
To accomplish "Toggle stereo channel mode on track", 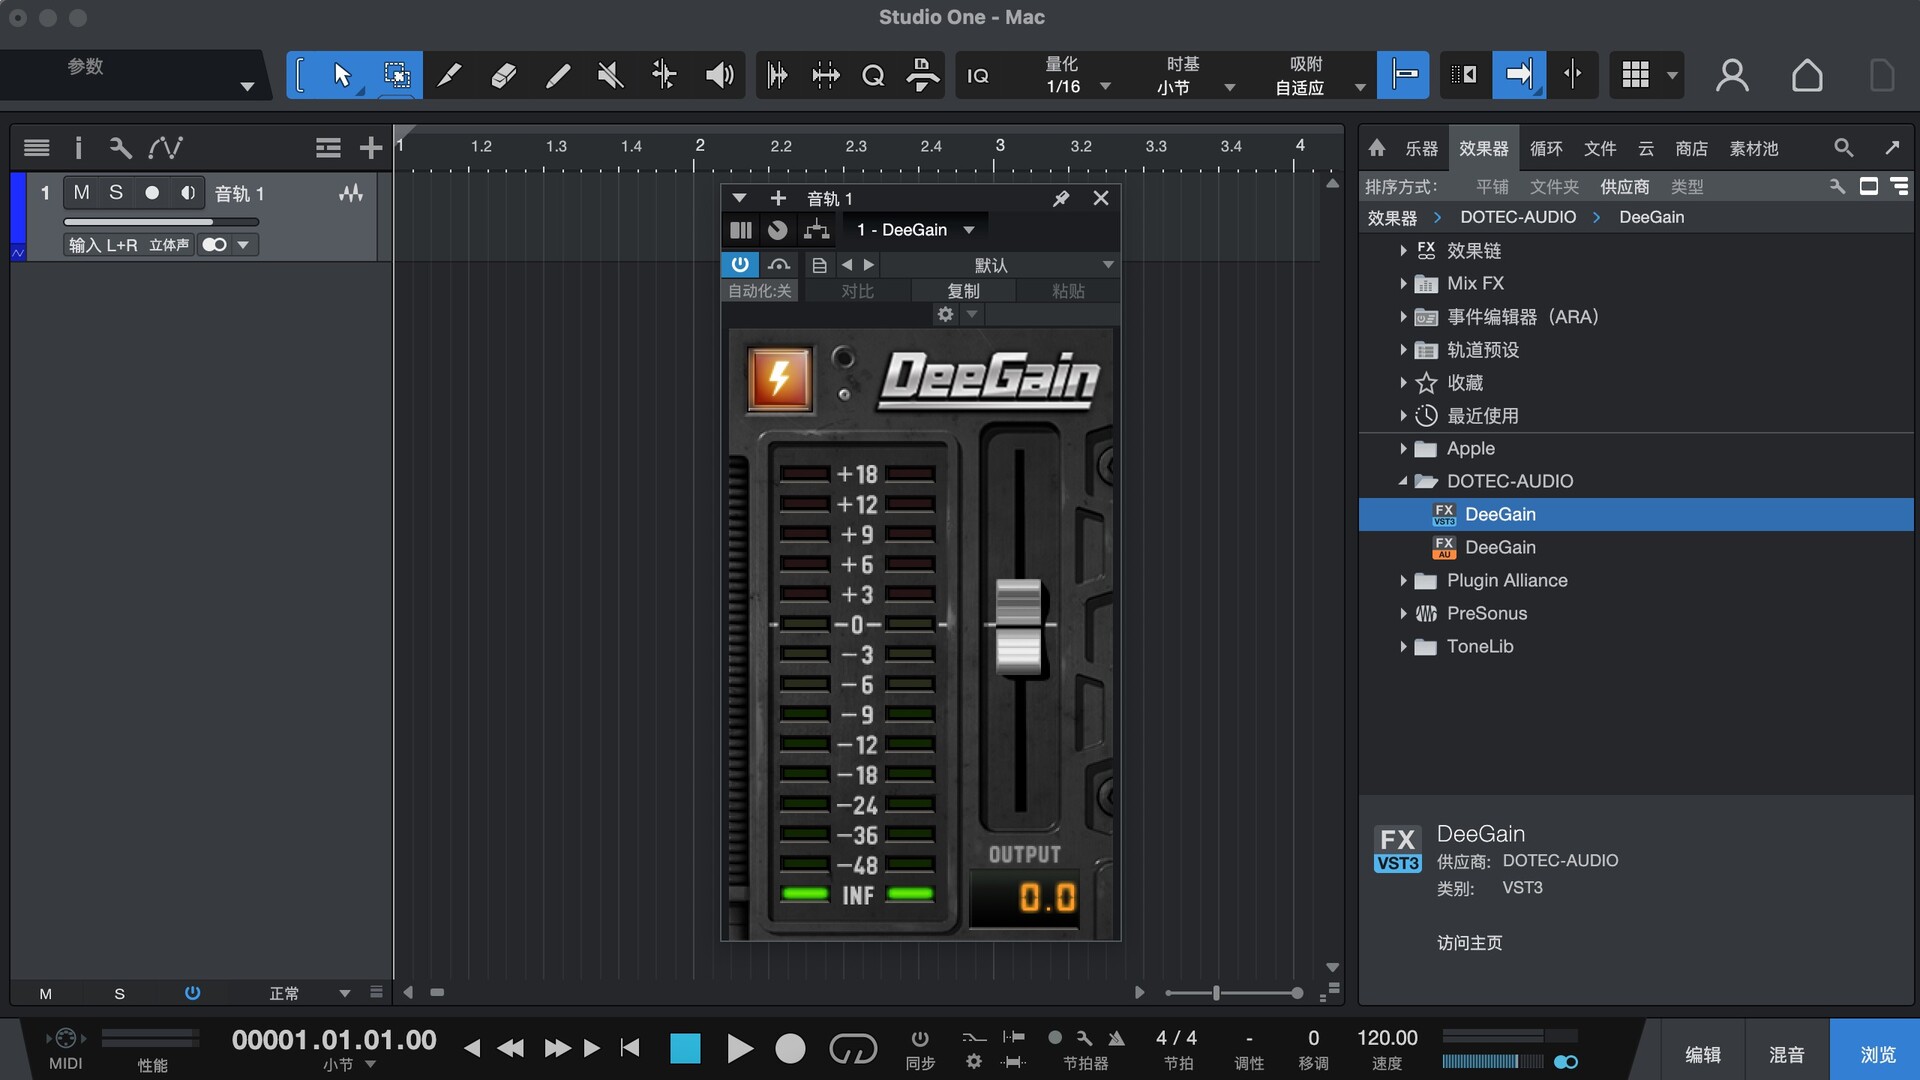I will click(215, 245).
